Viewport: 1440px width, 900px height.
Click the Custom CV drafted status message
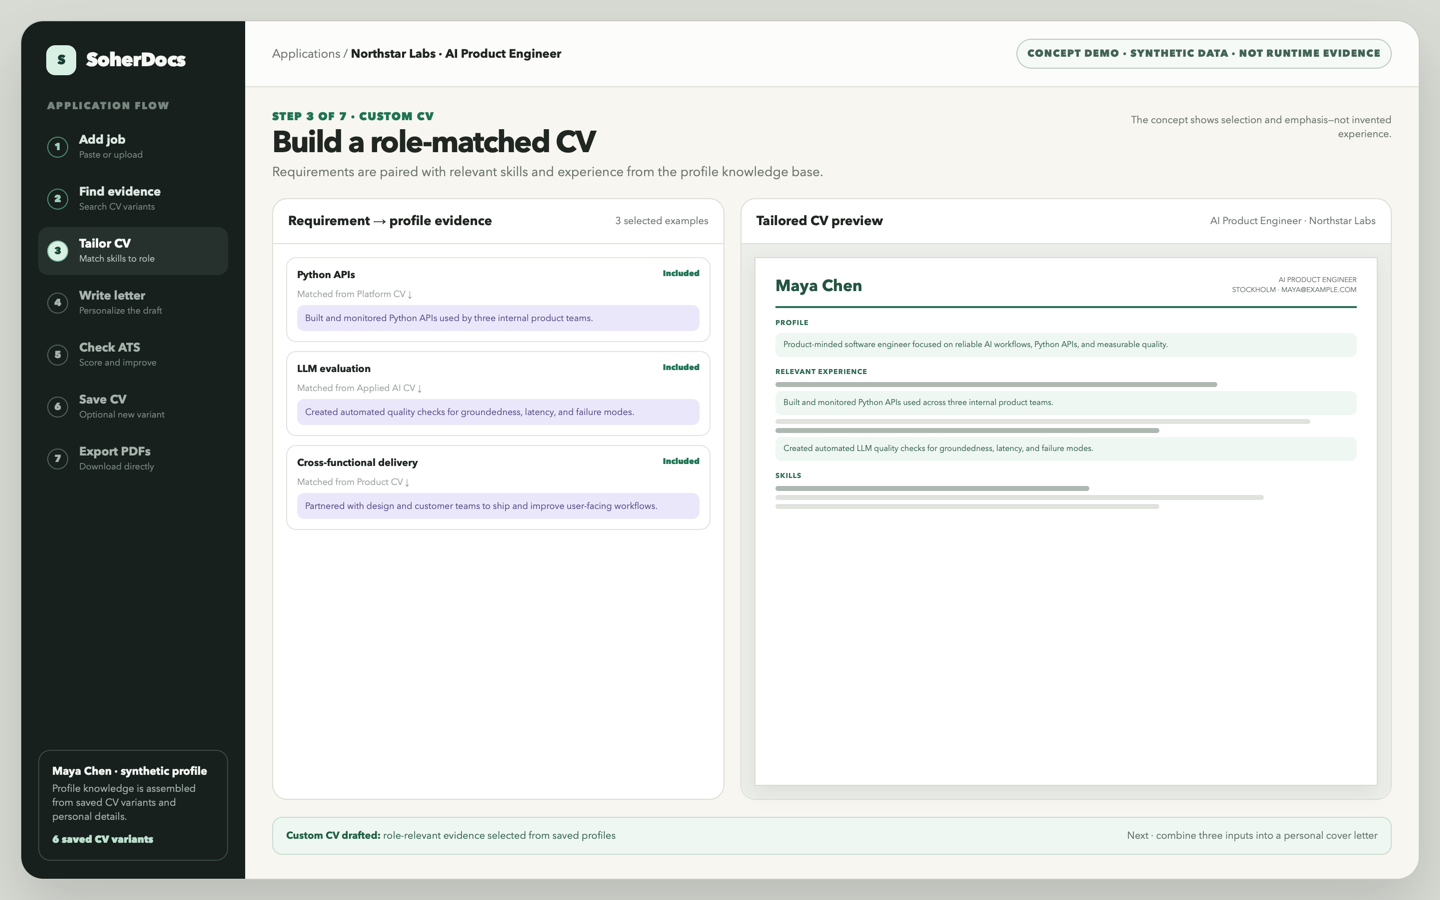point(451,836)
